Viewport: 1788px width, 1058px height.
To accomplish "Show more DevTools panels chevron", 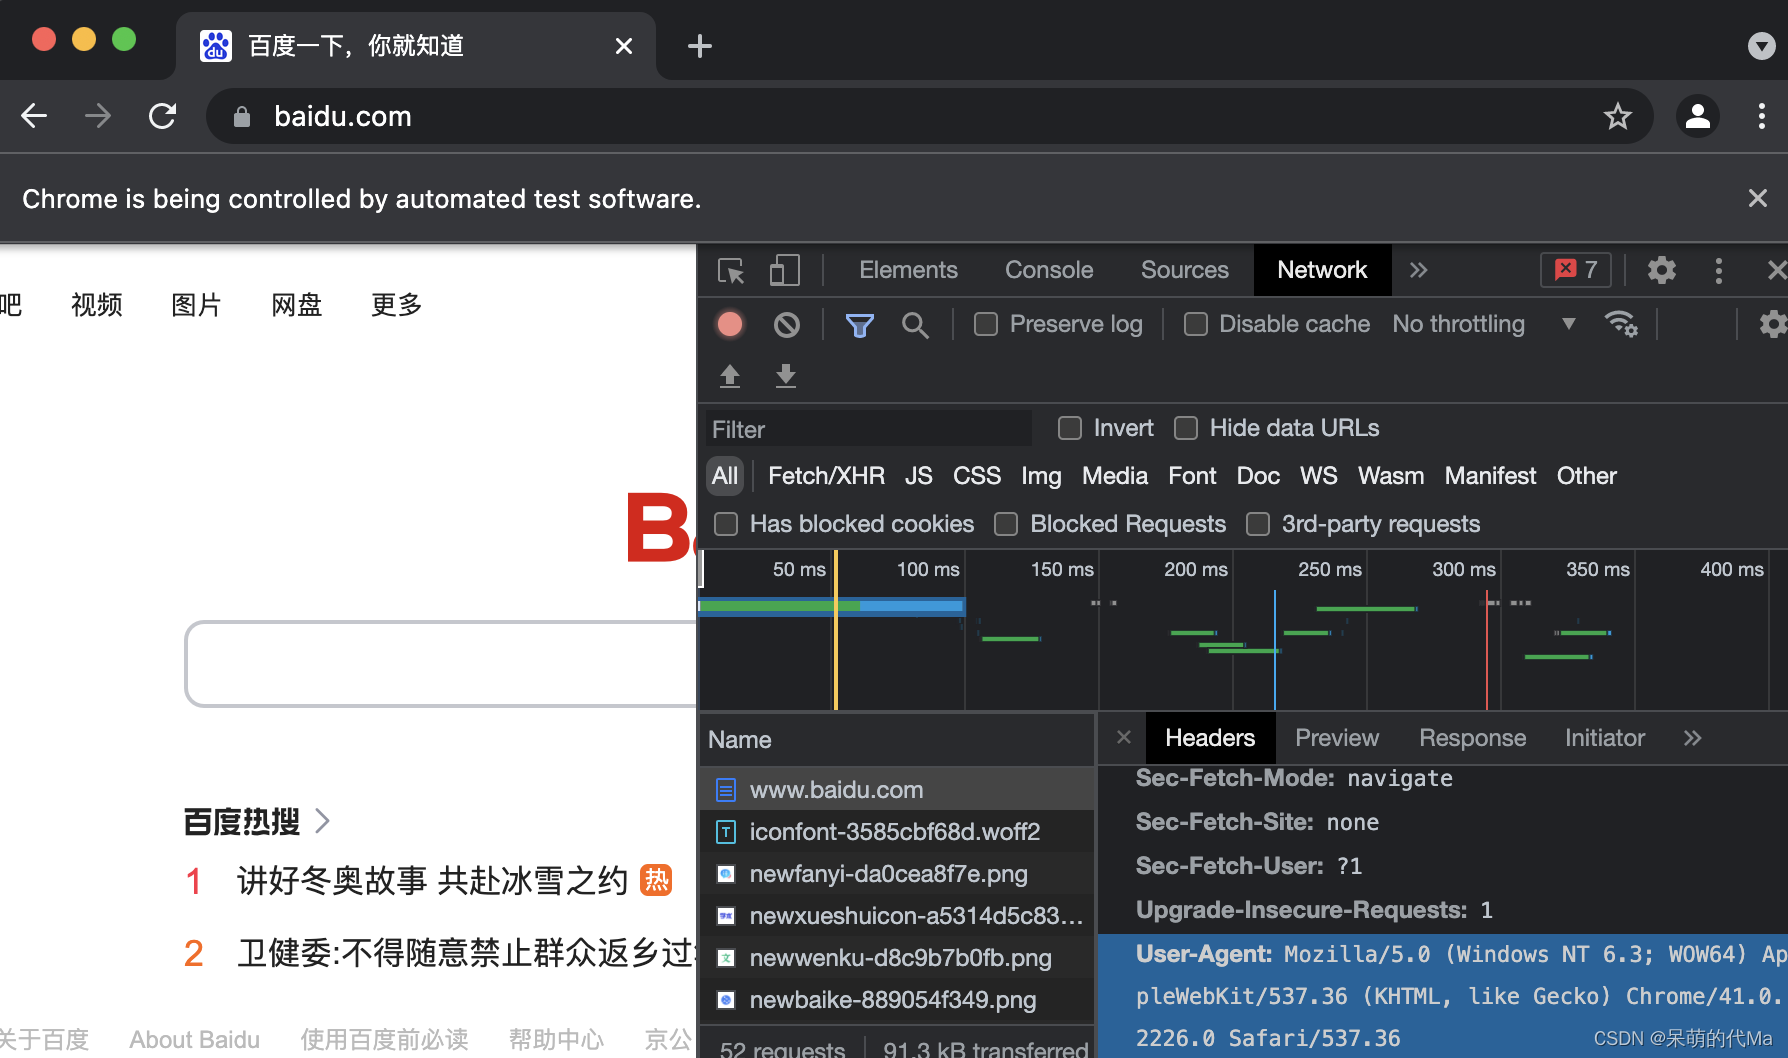I will [1419, 270].
